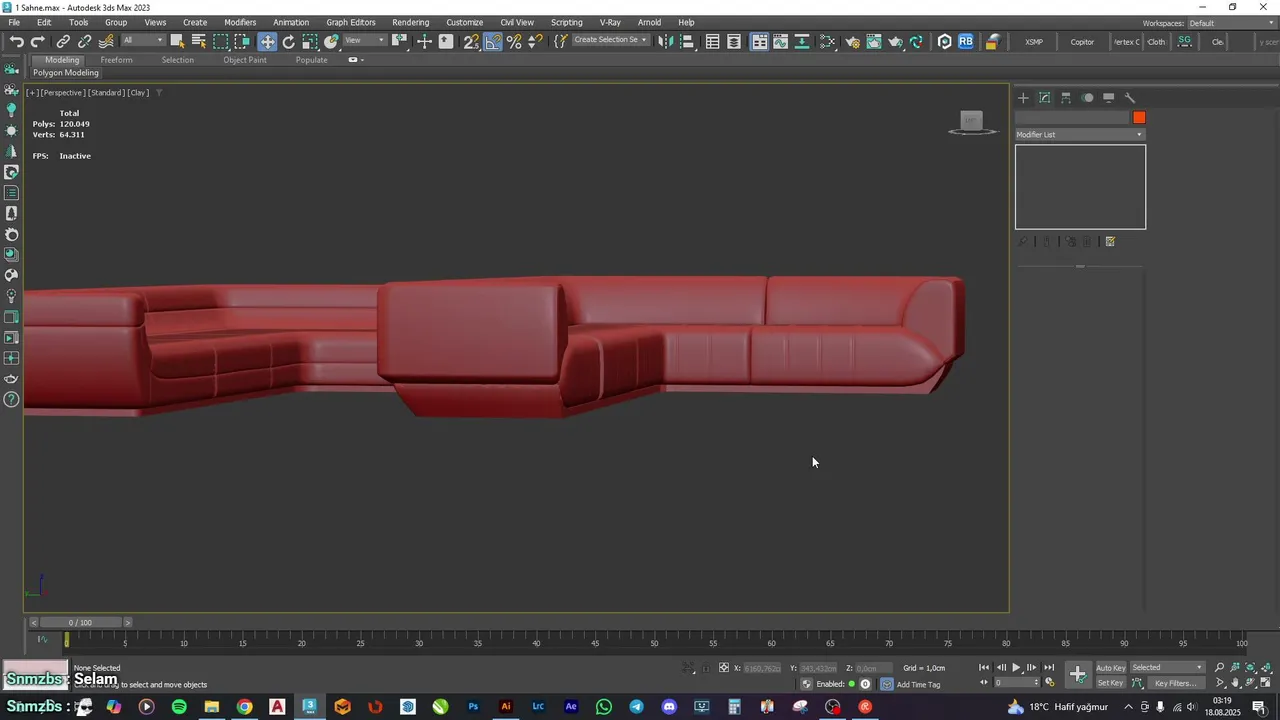1280x720 pixels.
Task: Click the frame 50 mark on the track bar
Action: point(654,641)
